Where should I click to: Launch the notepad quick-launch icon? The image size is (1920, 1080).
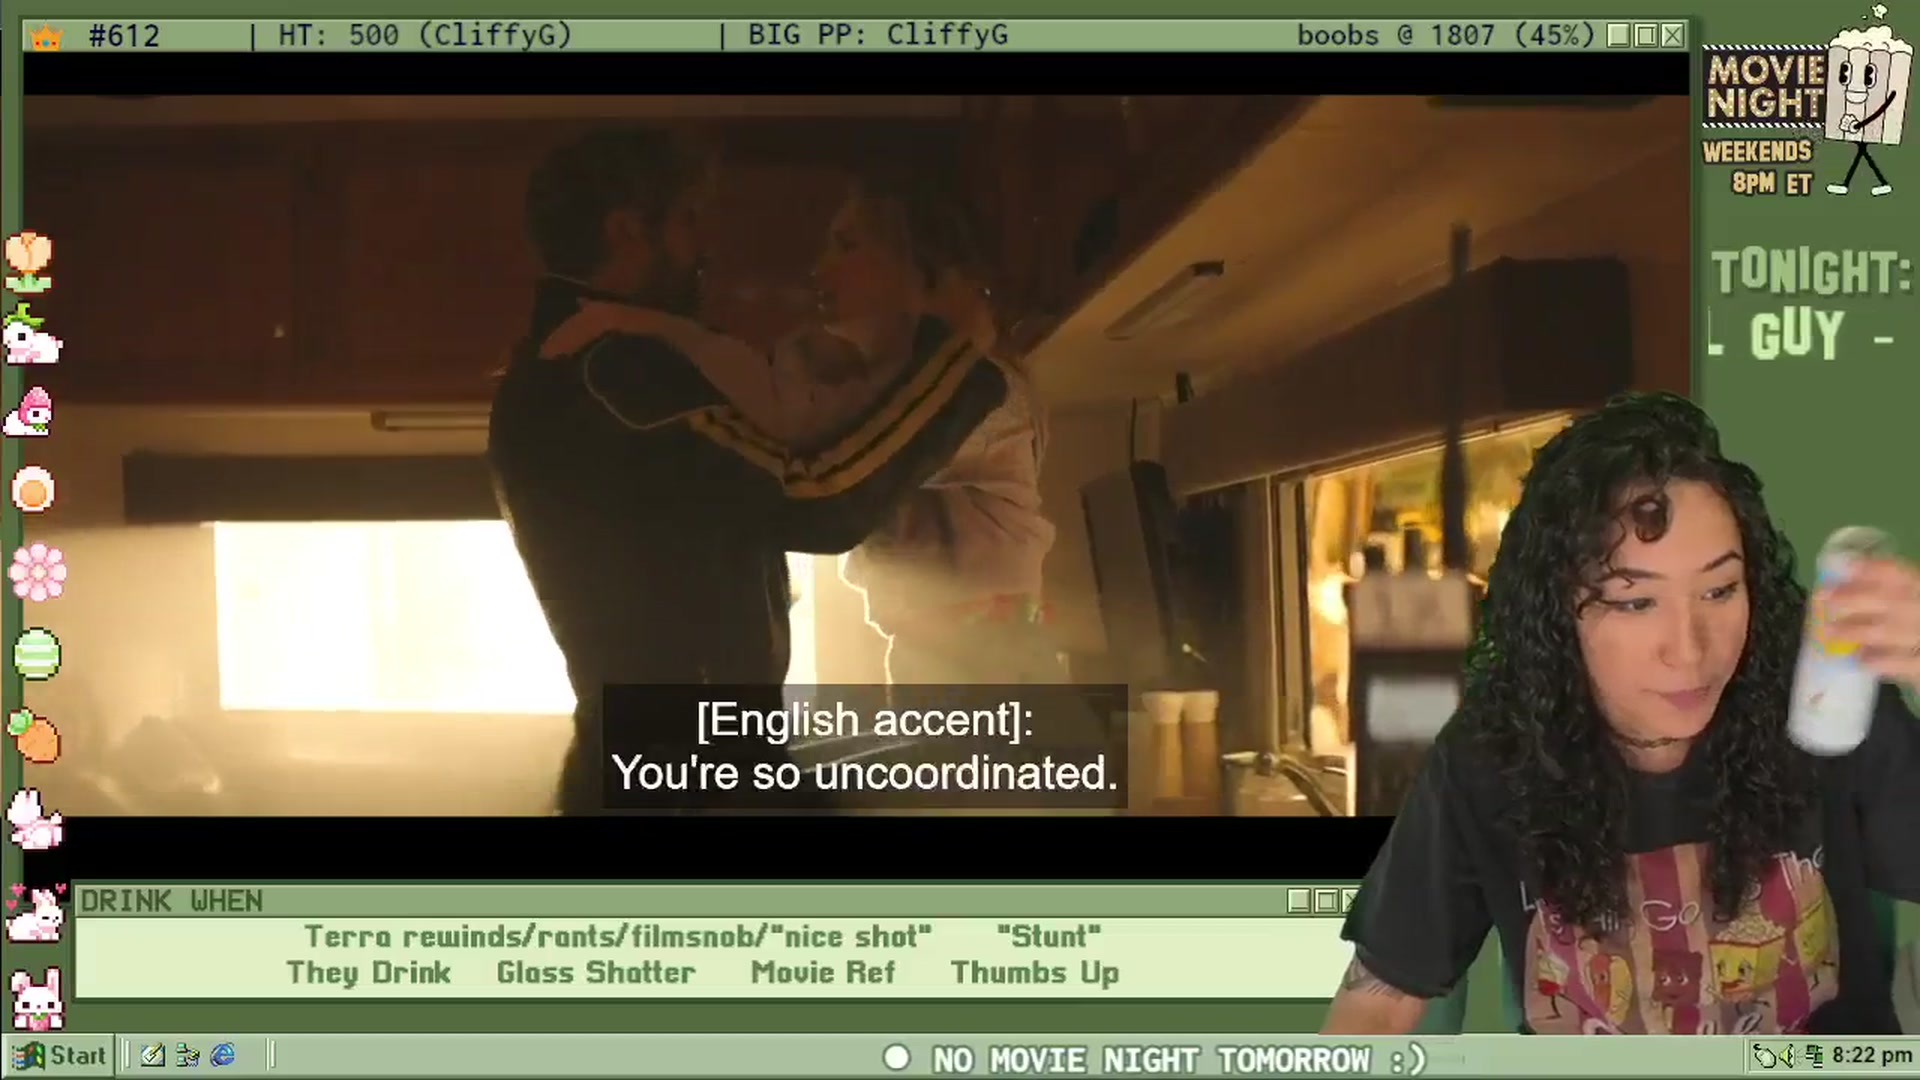click(153, 1055)
